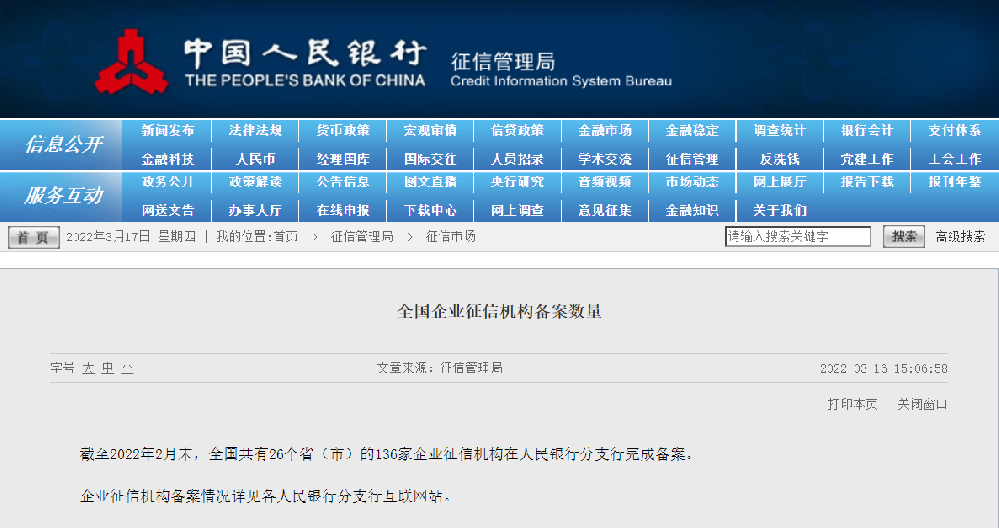The height and width of the screenshot is (528, 999).
Task: Follow breadcrumb link 首页 after 我的位置
Action: pos(285,237)
